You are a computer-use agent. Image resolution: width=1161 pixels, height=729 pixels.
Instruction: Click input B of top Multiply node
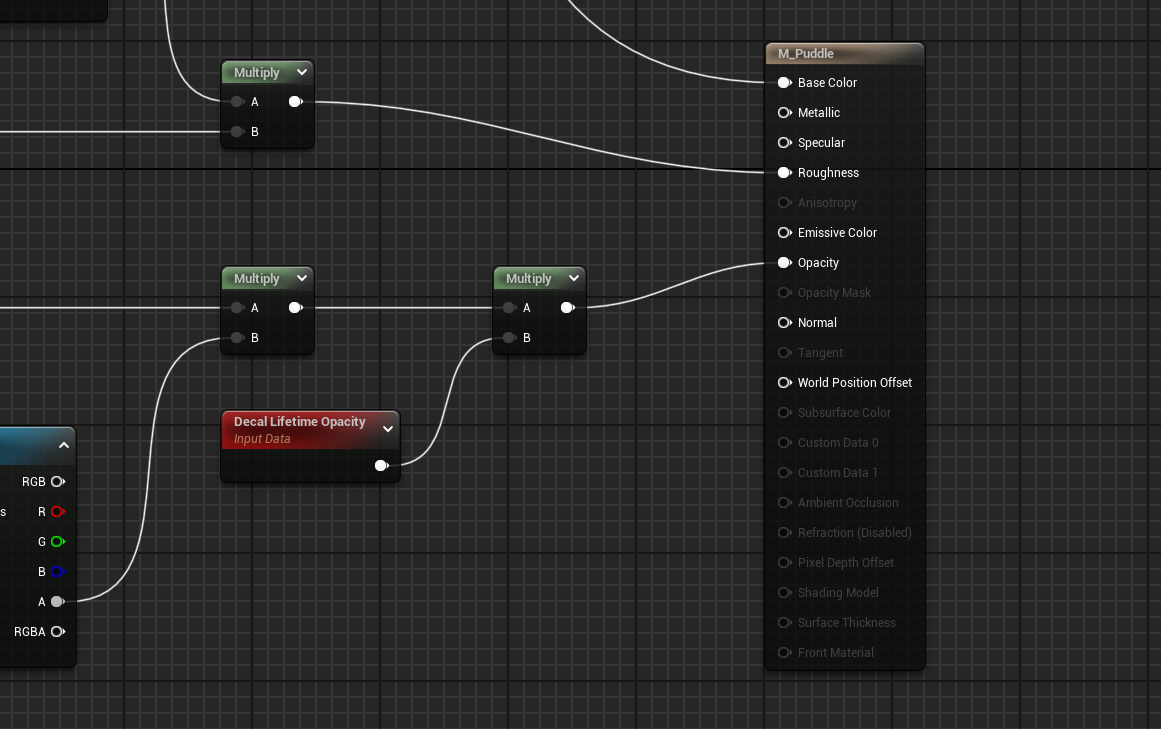coord(237,132)
